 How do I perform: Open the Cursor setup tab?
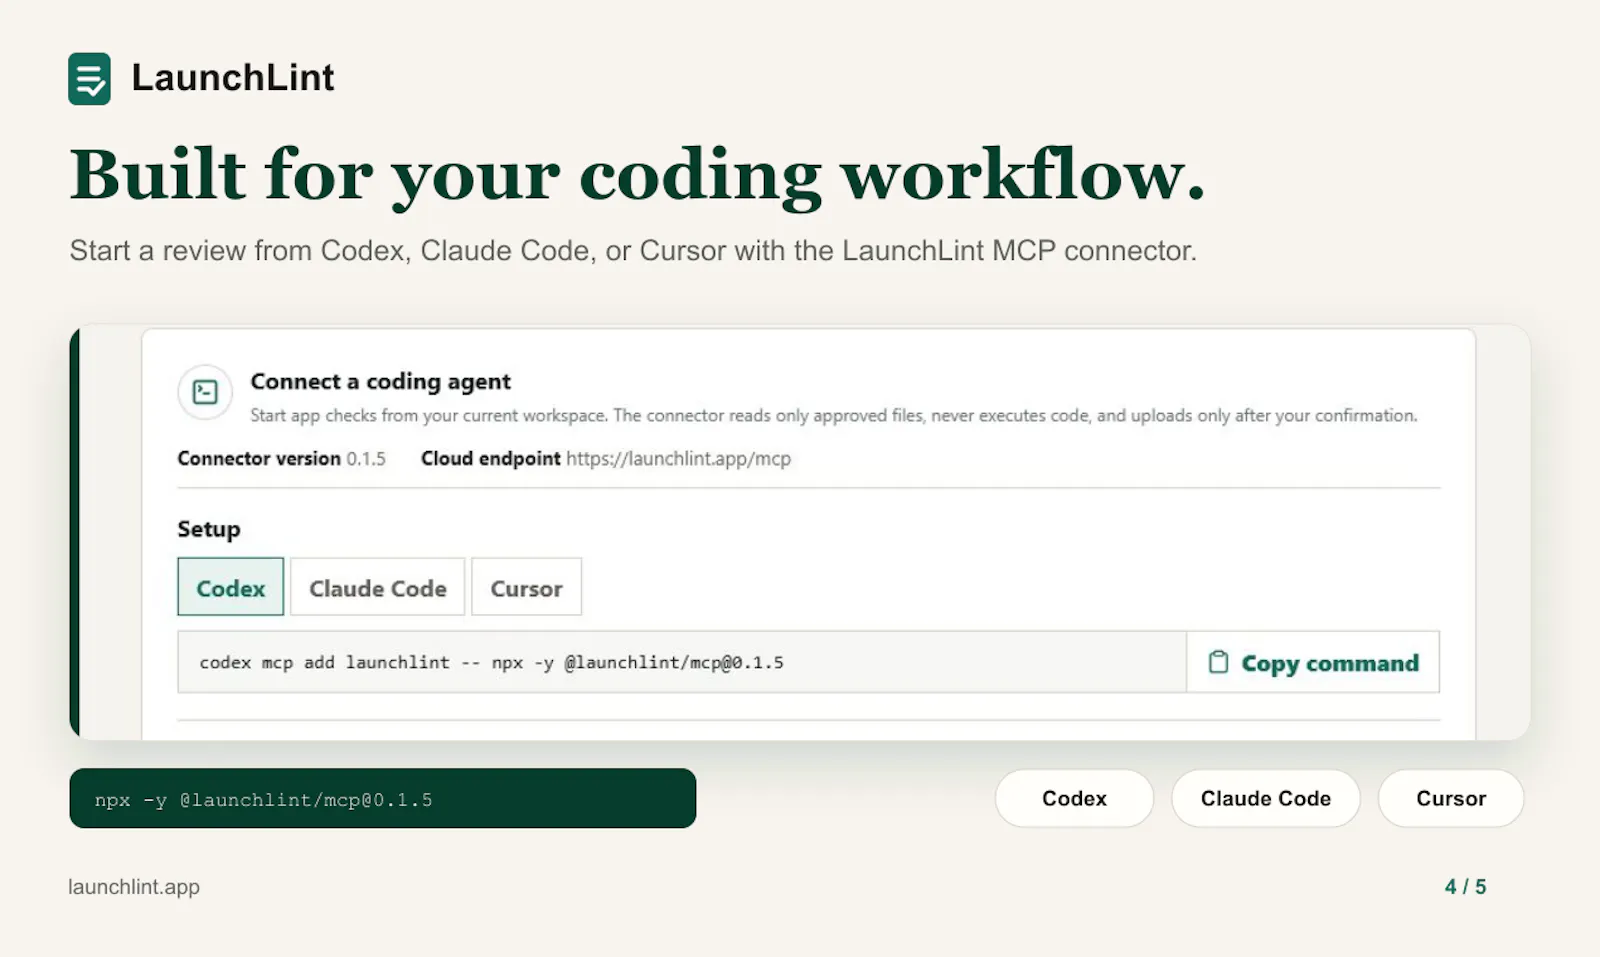526,587
